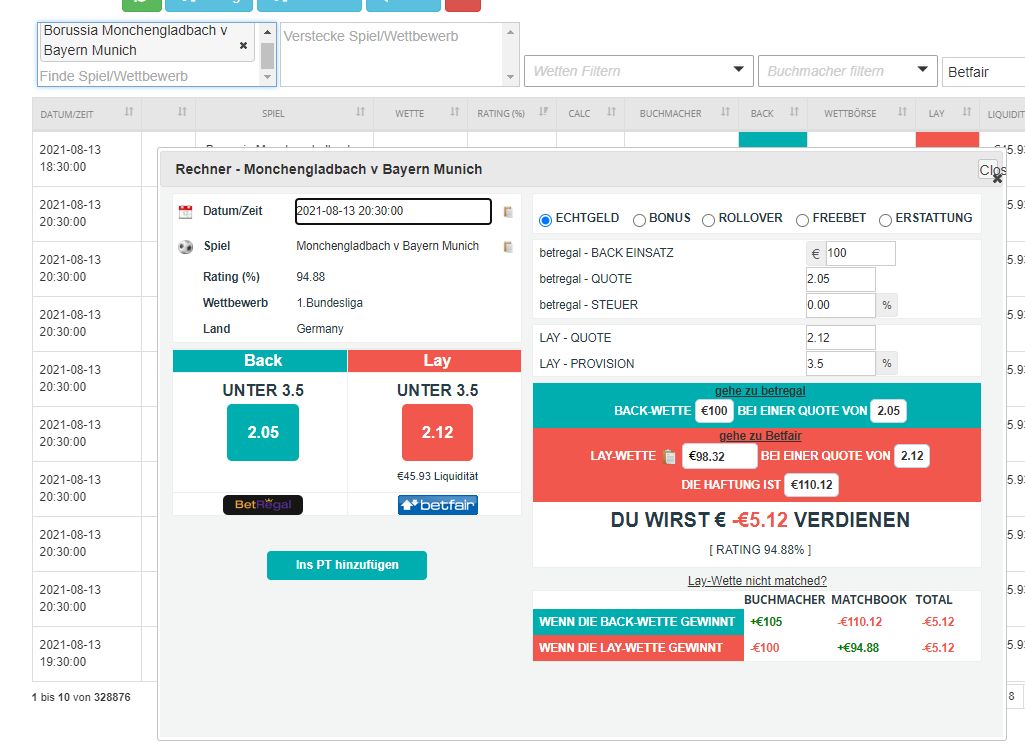Click teal Back odds 2.05 box

263,433
